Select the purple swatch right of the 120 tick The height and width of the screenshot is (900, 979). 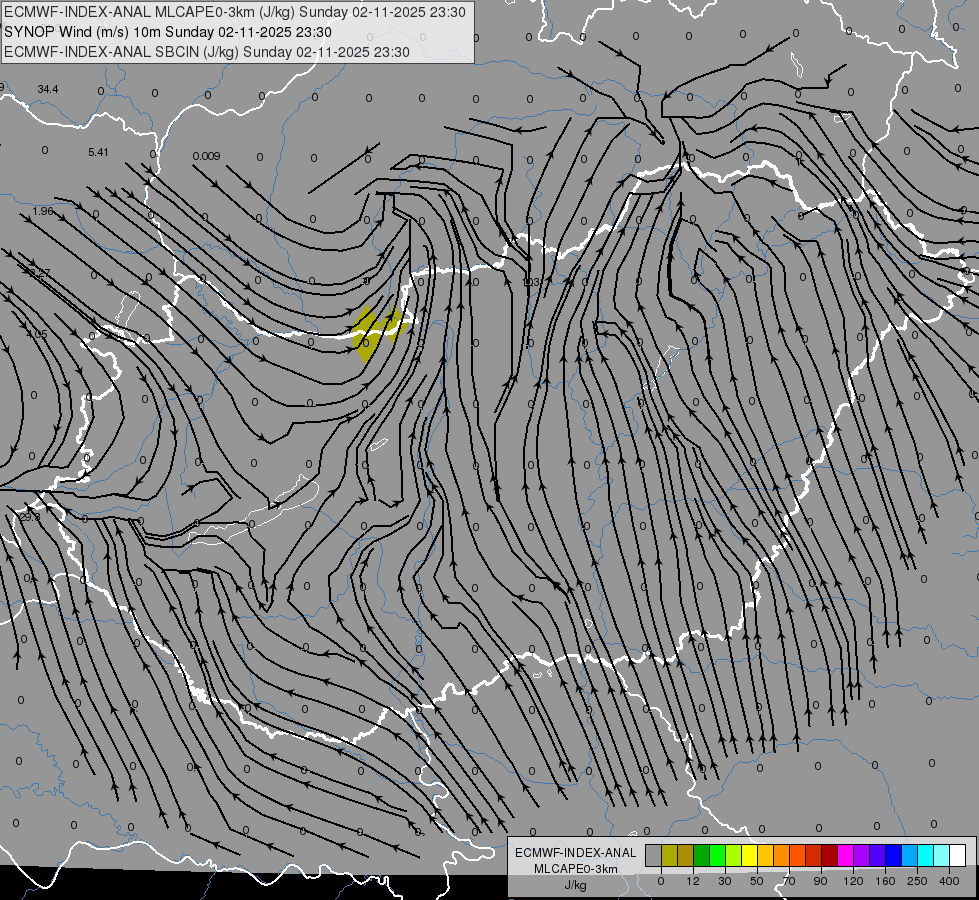(x=862, y=855)
